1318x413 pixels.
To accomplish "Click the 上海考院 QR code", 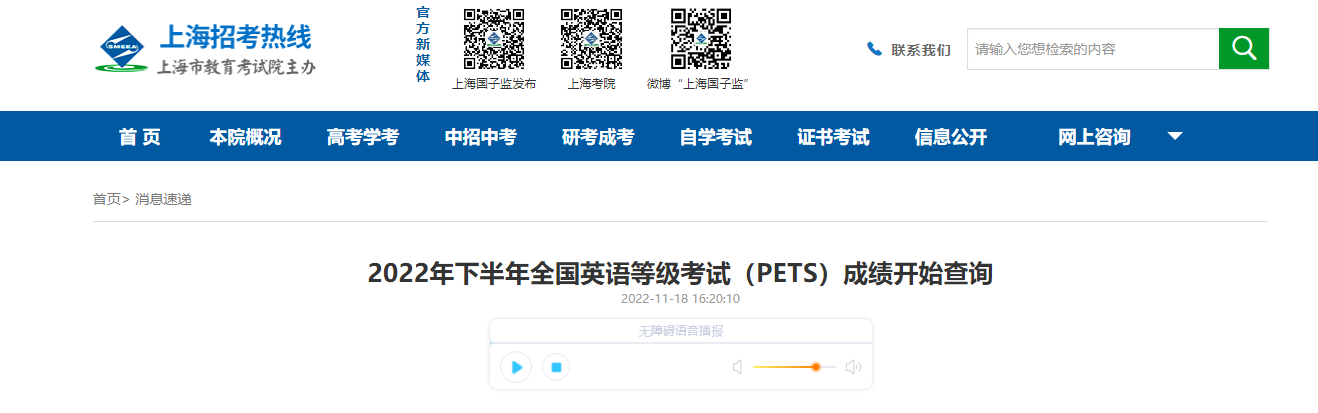I will click(591, 40).
